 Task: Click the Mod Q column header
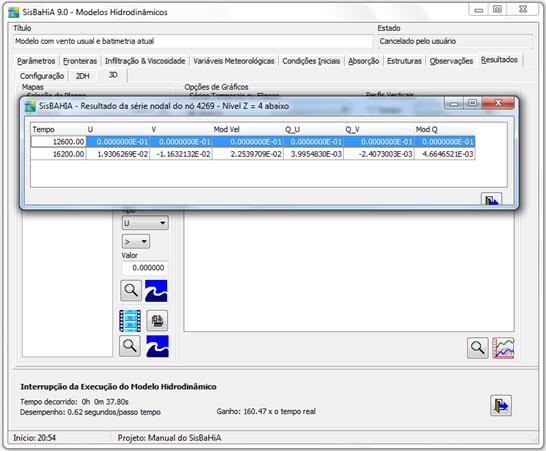[444, 130]
